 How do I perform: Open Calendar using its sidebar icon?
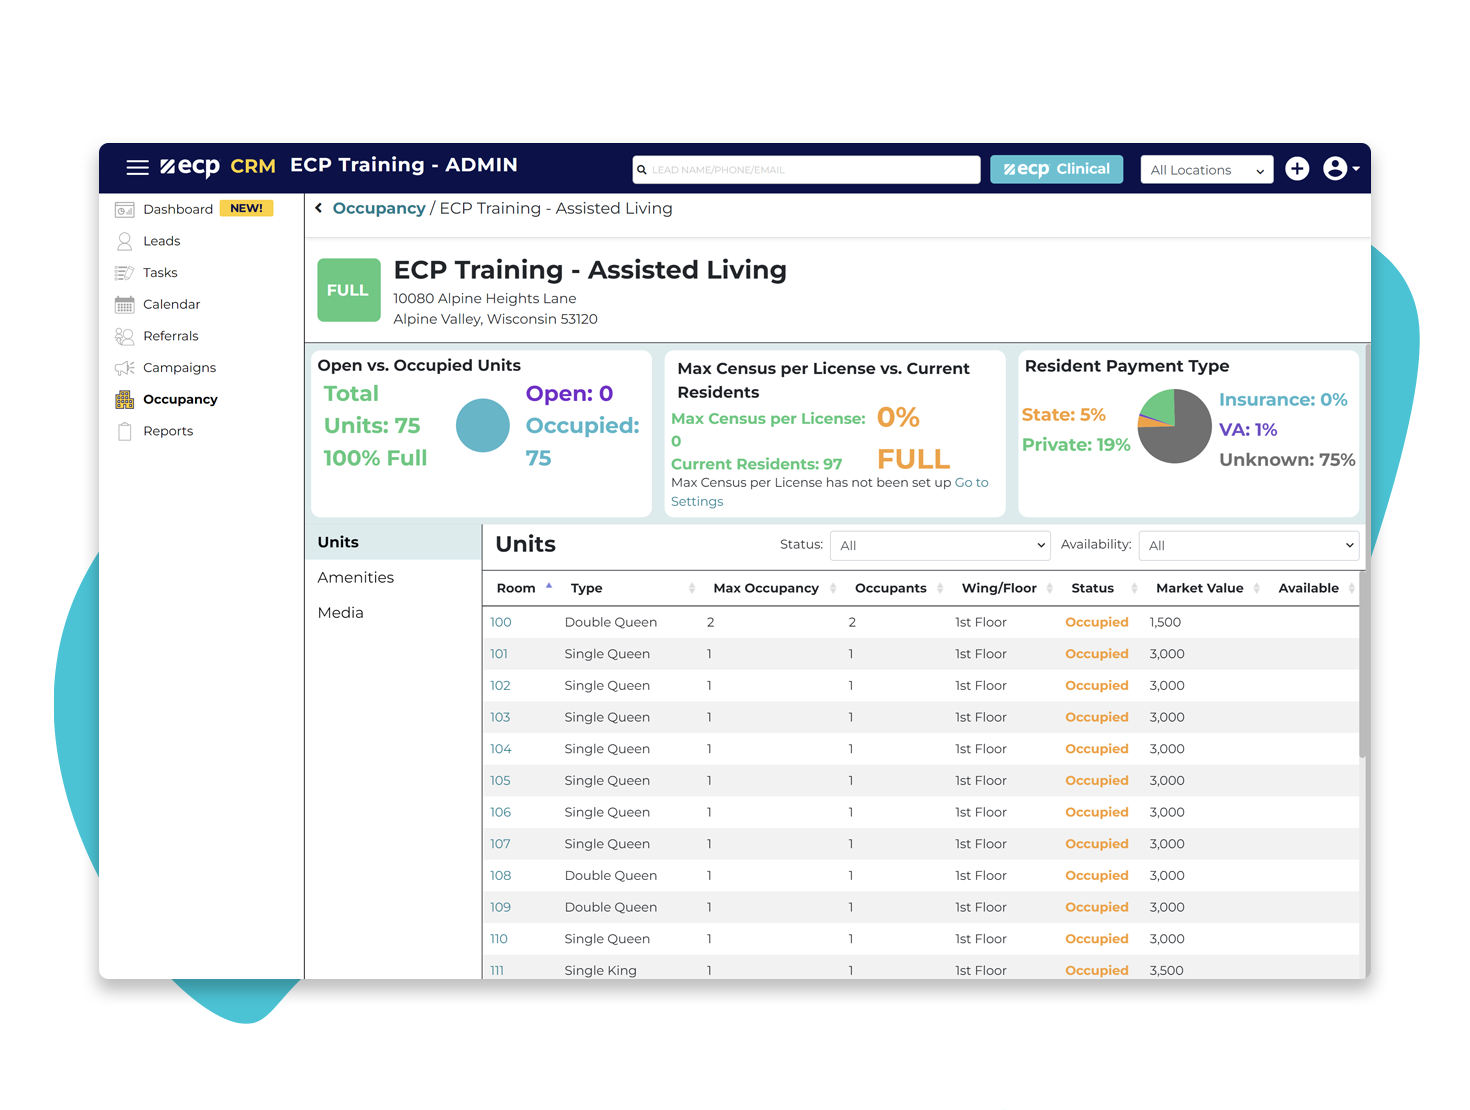[x=125, y=304]
